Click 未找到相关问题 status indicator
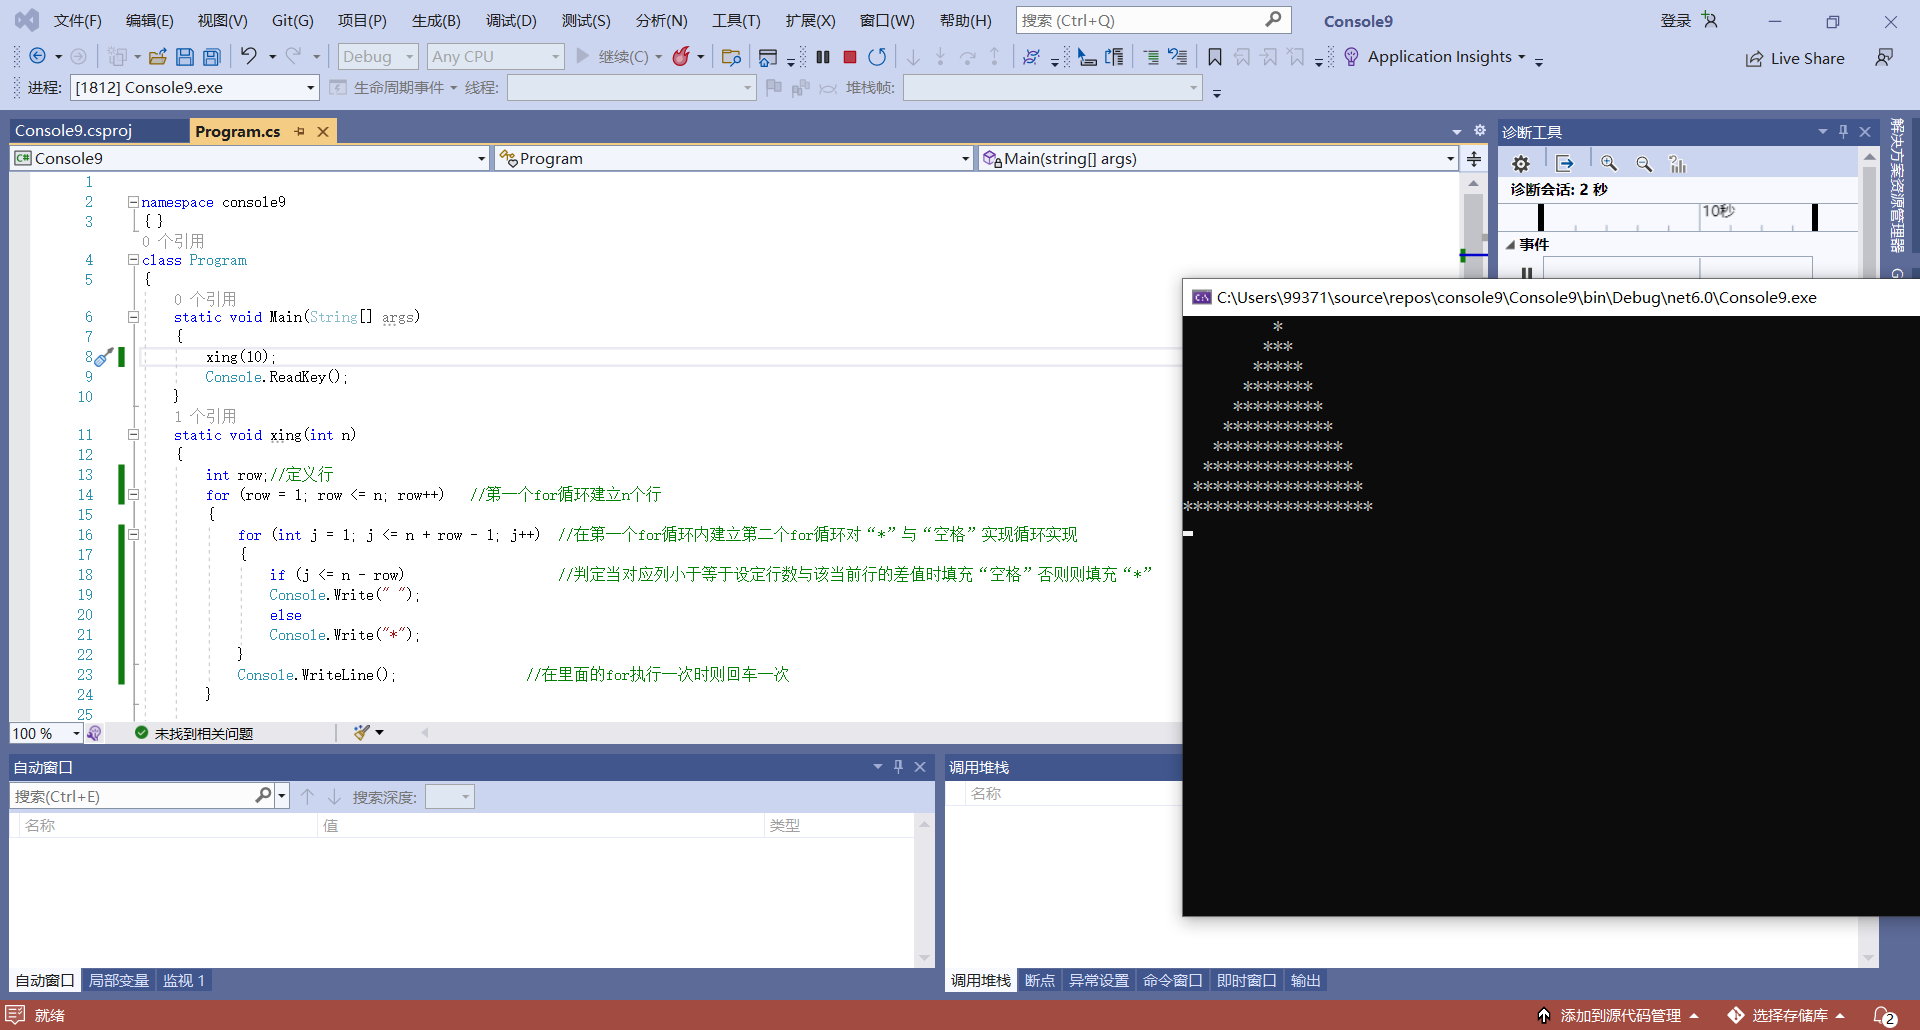This screenshot has width=1920, height=1030. pyautogui.click(x=194, y=733)
